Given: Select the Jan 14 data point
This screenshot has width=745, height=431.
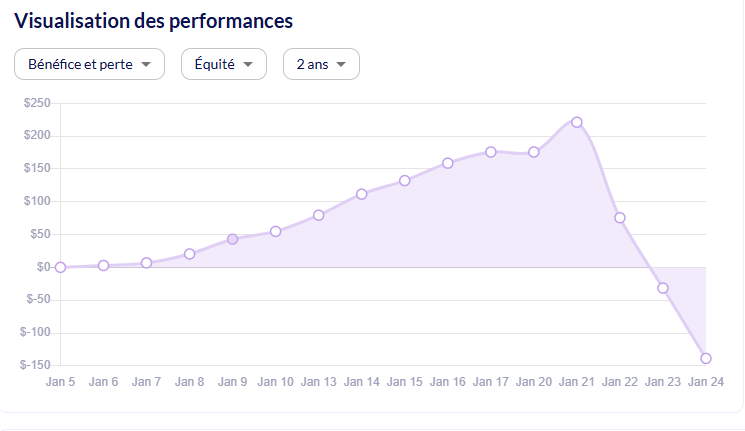Looking at the screenshot, I should 362,194.
